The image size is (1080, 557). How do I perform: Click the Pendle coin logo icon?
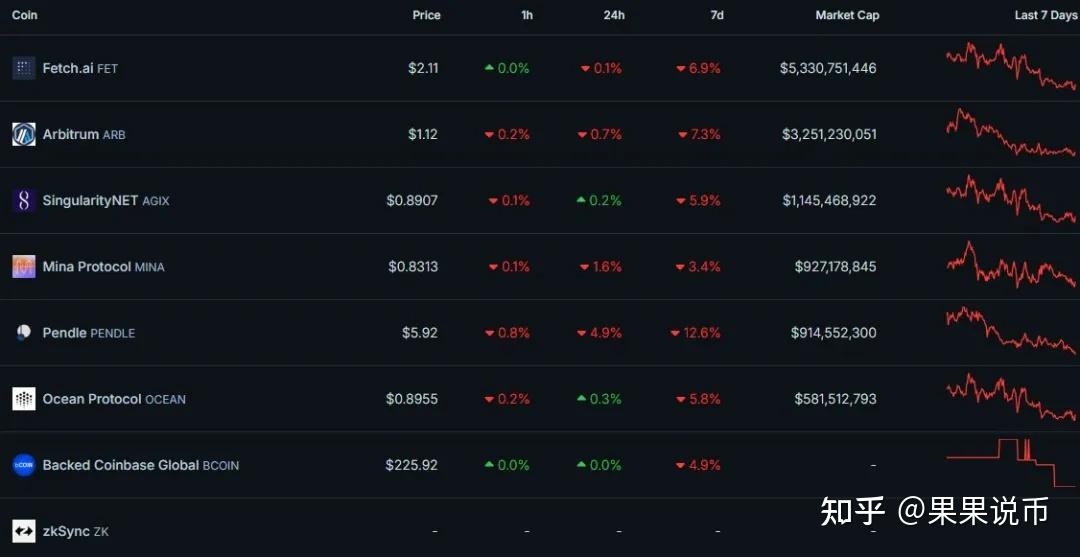coord(23,332)
